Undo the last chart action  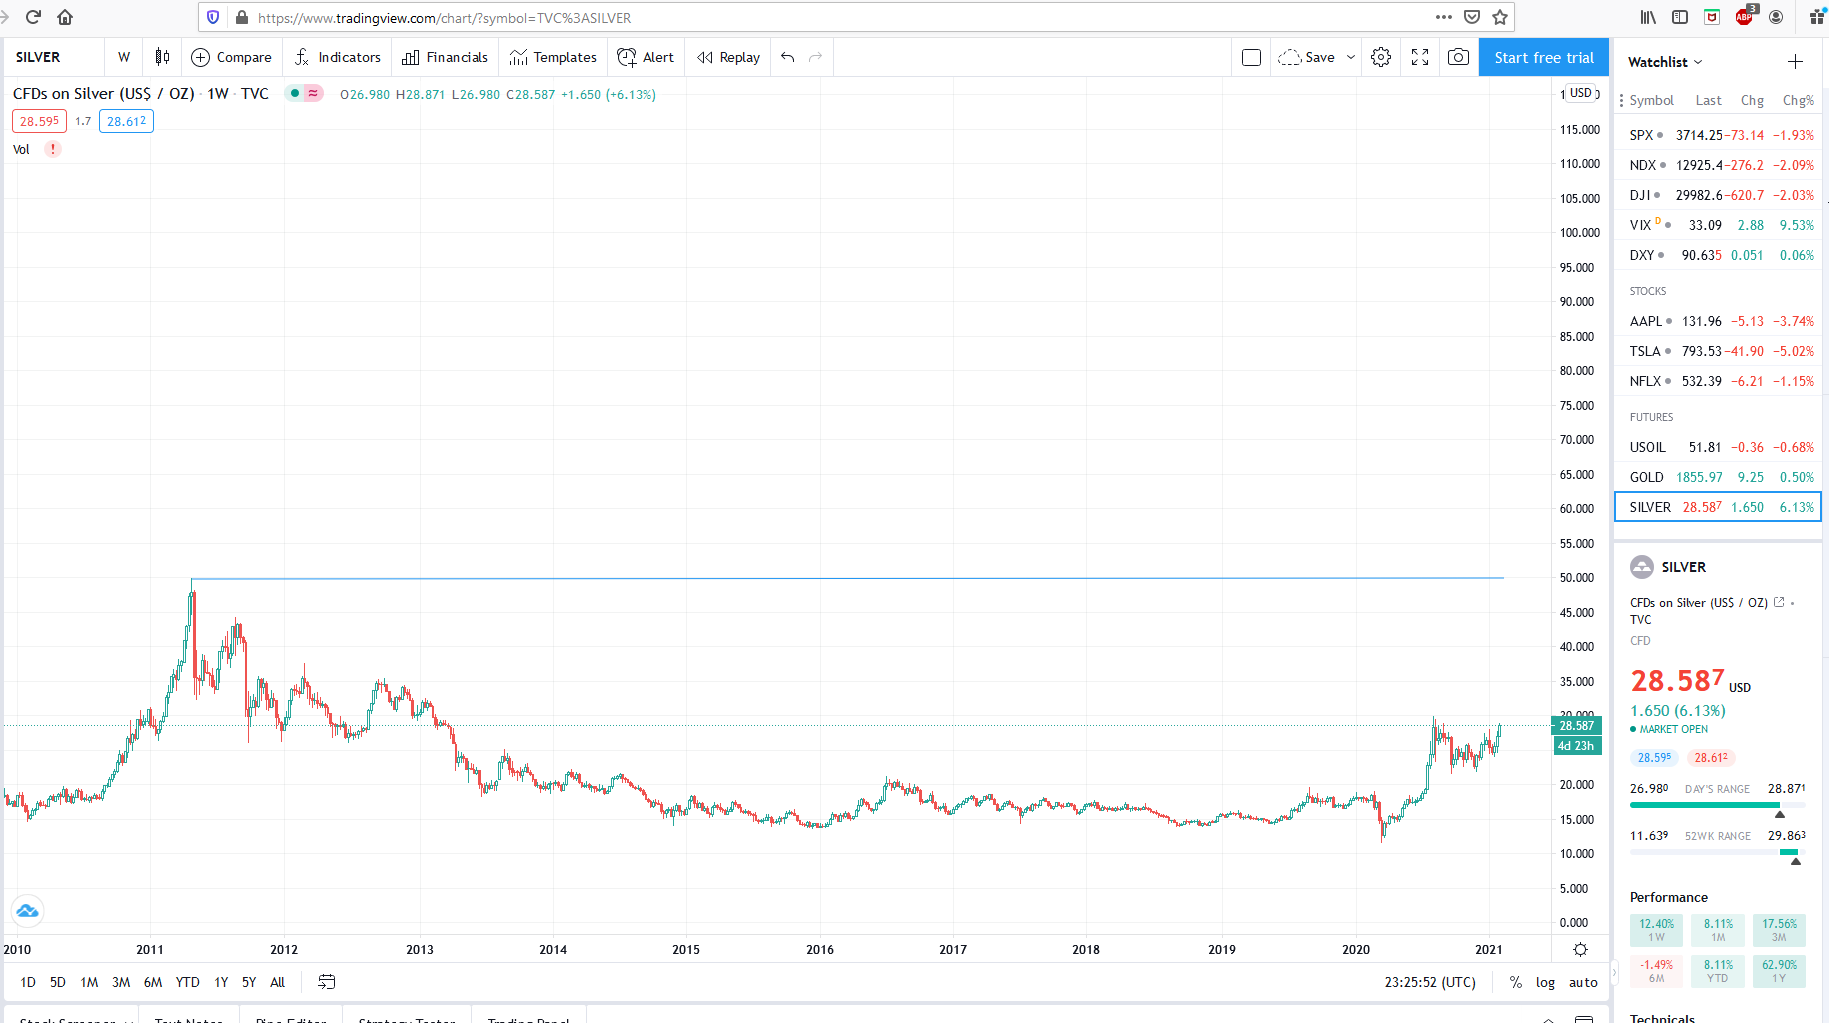tap(788, 57)
